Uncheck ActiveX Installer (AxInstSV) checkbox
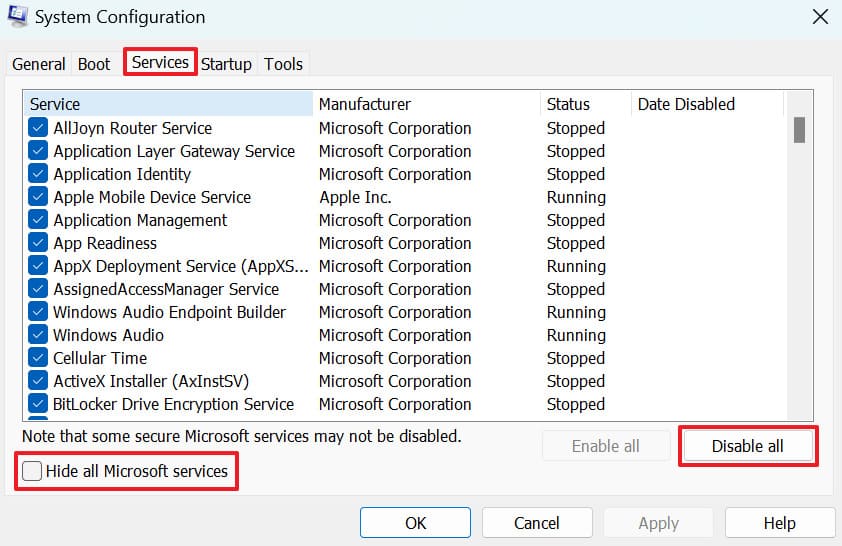 (x=38, y=381)
